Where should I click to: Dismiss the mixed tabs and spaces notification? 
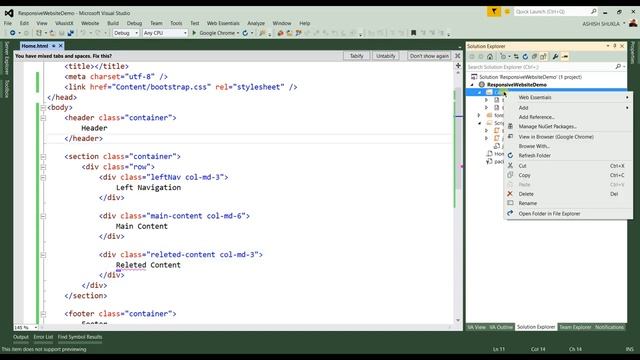pyautogui.click(x=458, y=56)
